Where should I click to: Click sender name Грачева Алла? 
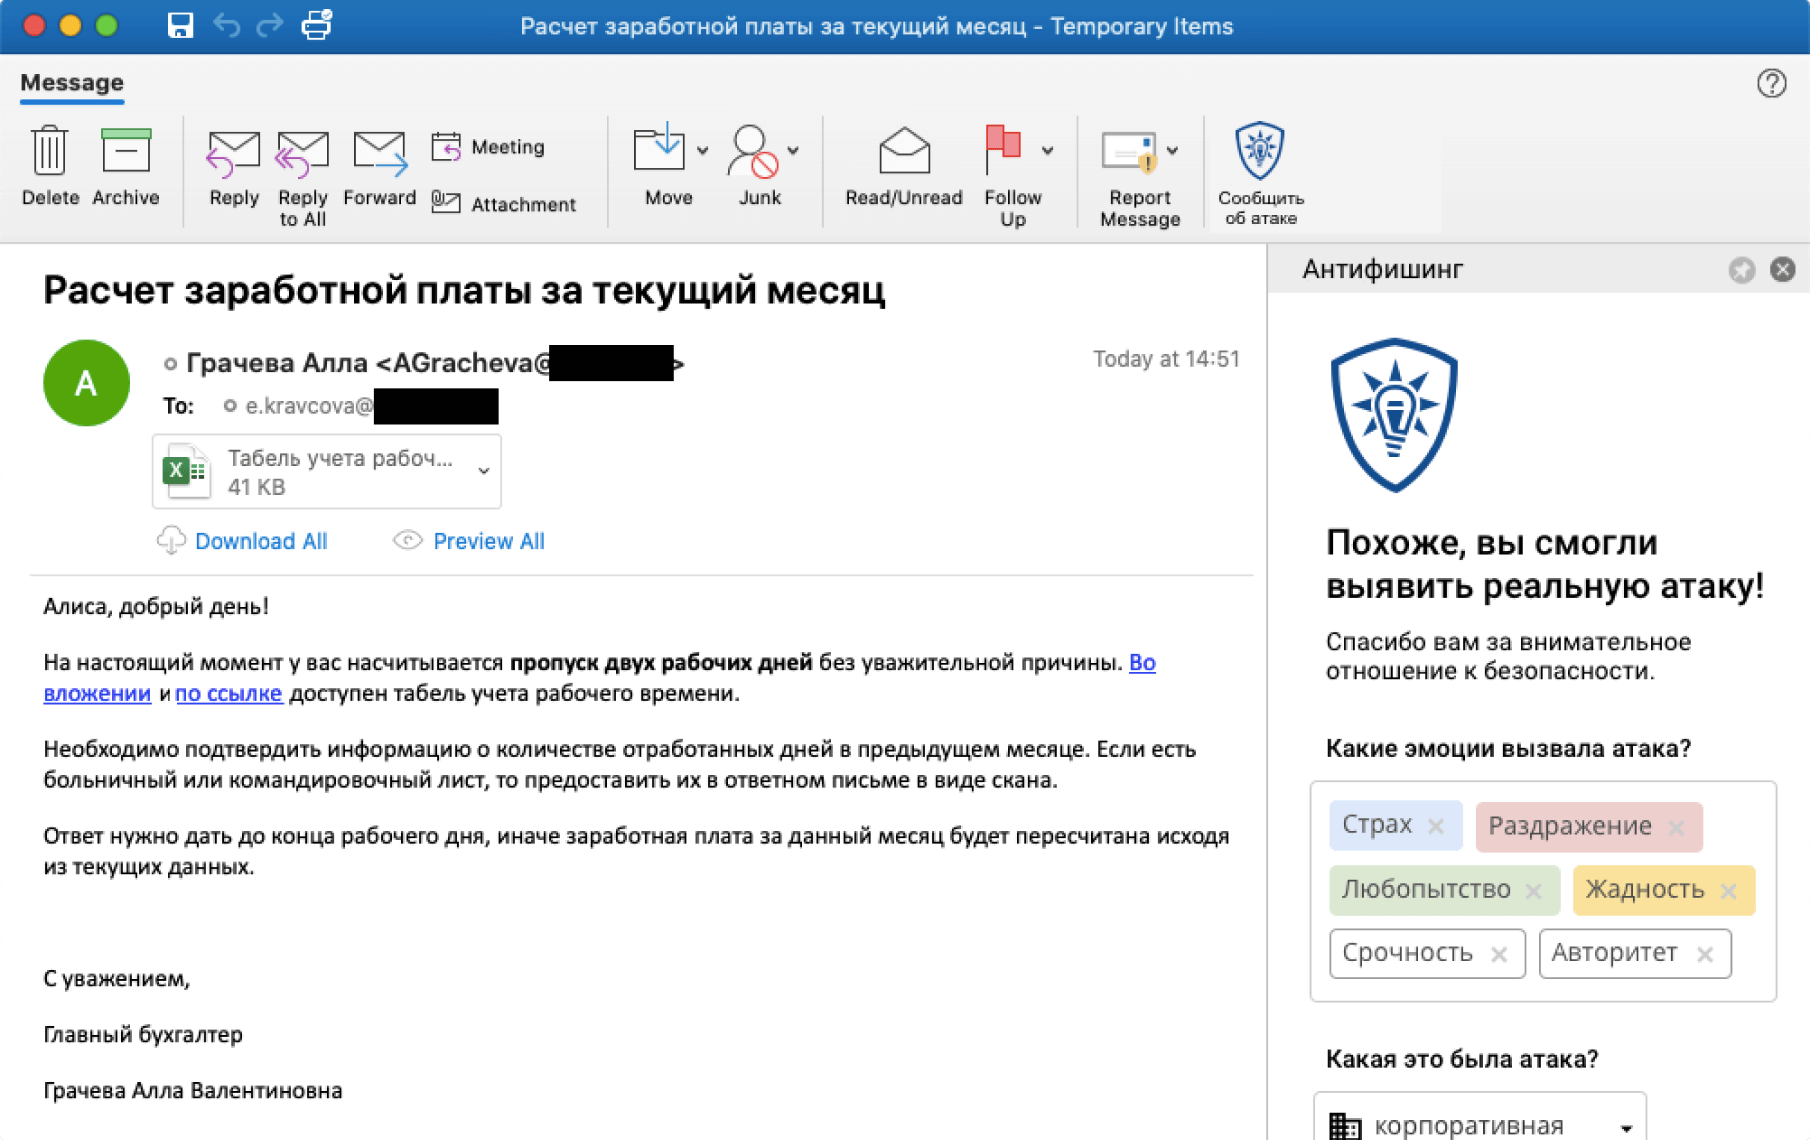[x=277, y=363]
